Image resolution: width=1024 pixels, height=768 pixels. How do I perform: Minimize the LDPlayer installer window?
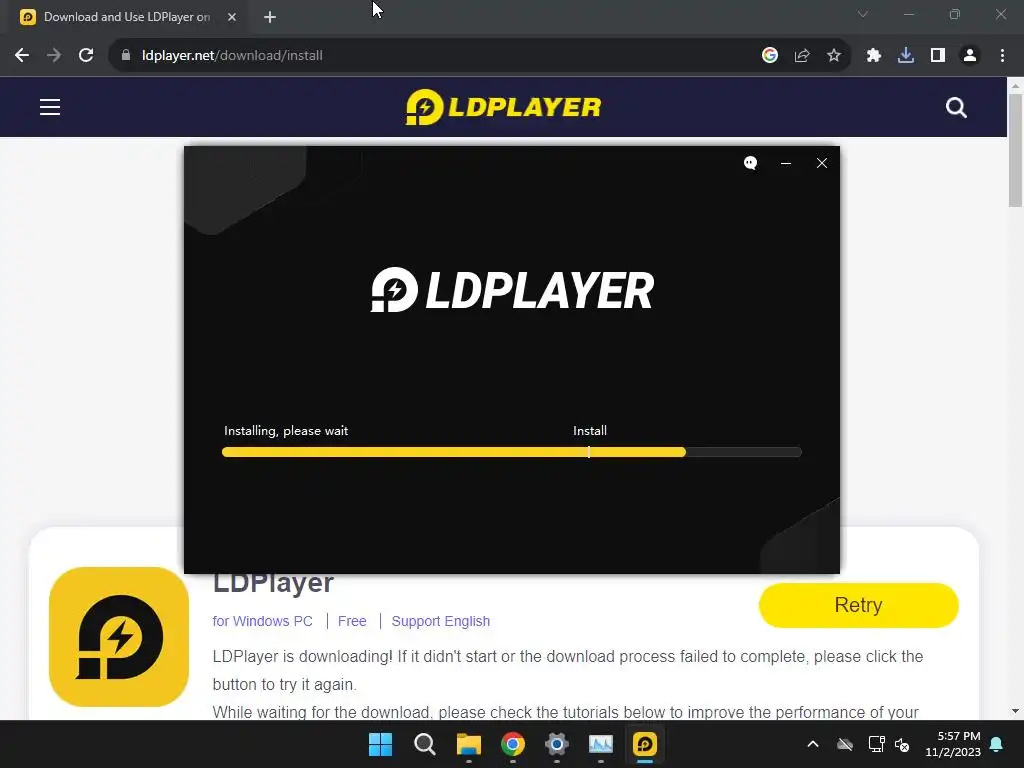(x=786, y=163)
